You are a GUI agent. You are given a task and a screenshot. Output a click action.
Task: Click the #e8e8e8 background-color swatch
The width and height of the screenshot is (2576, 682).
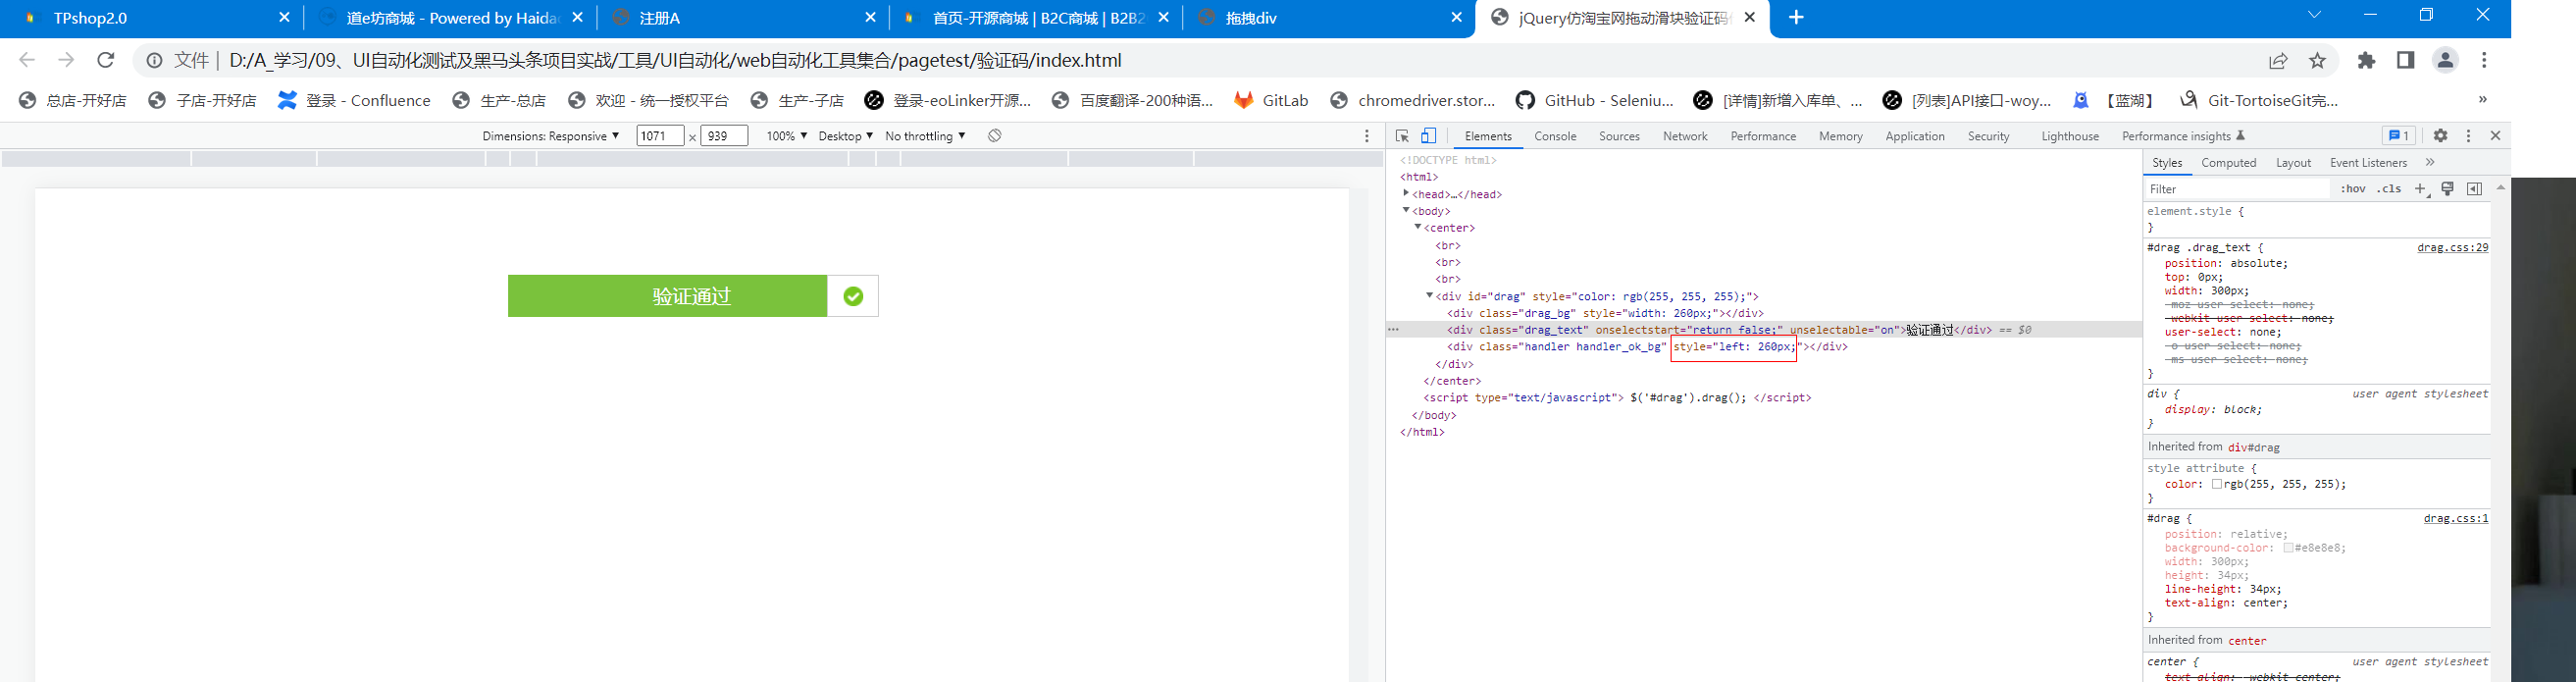pyautogui.click(x=2288, y=548)
